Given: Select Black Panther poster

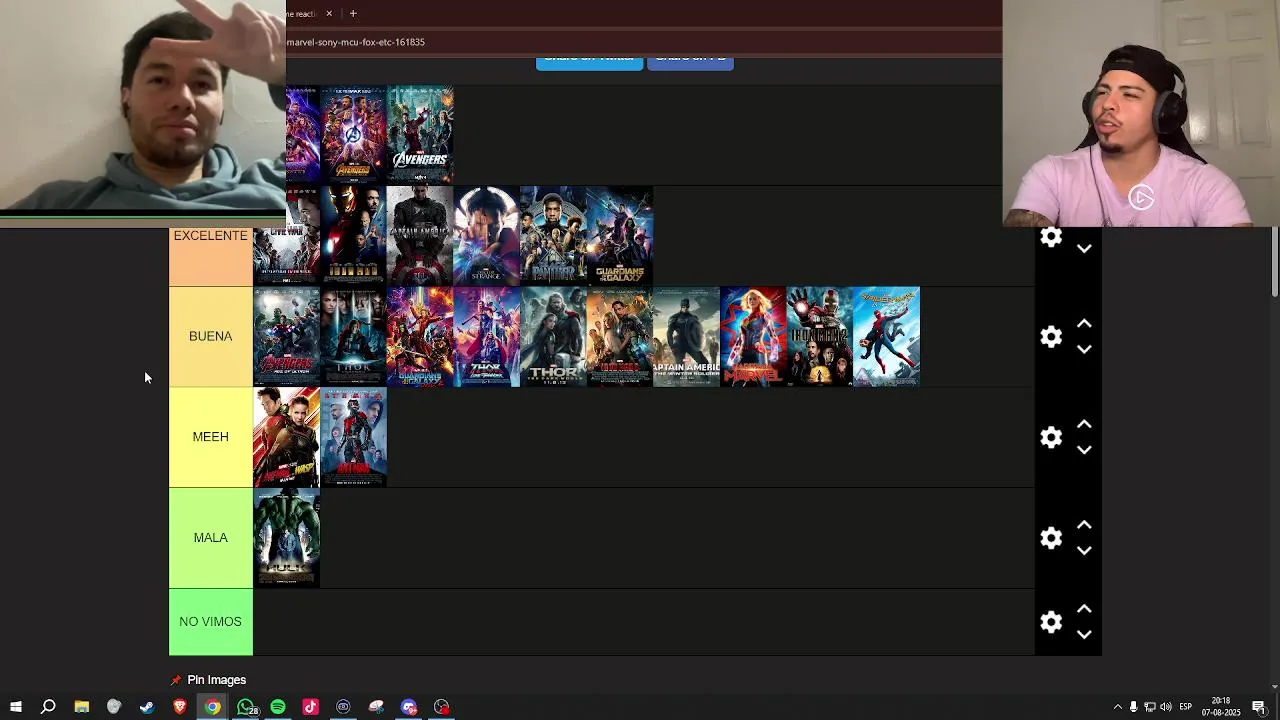Looking at the screenshot, I should point(553,236).
